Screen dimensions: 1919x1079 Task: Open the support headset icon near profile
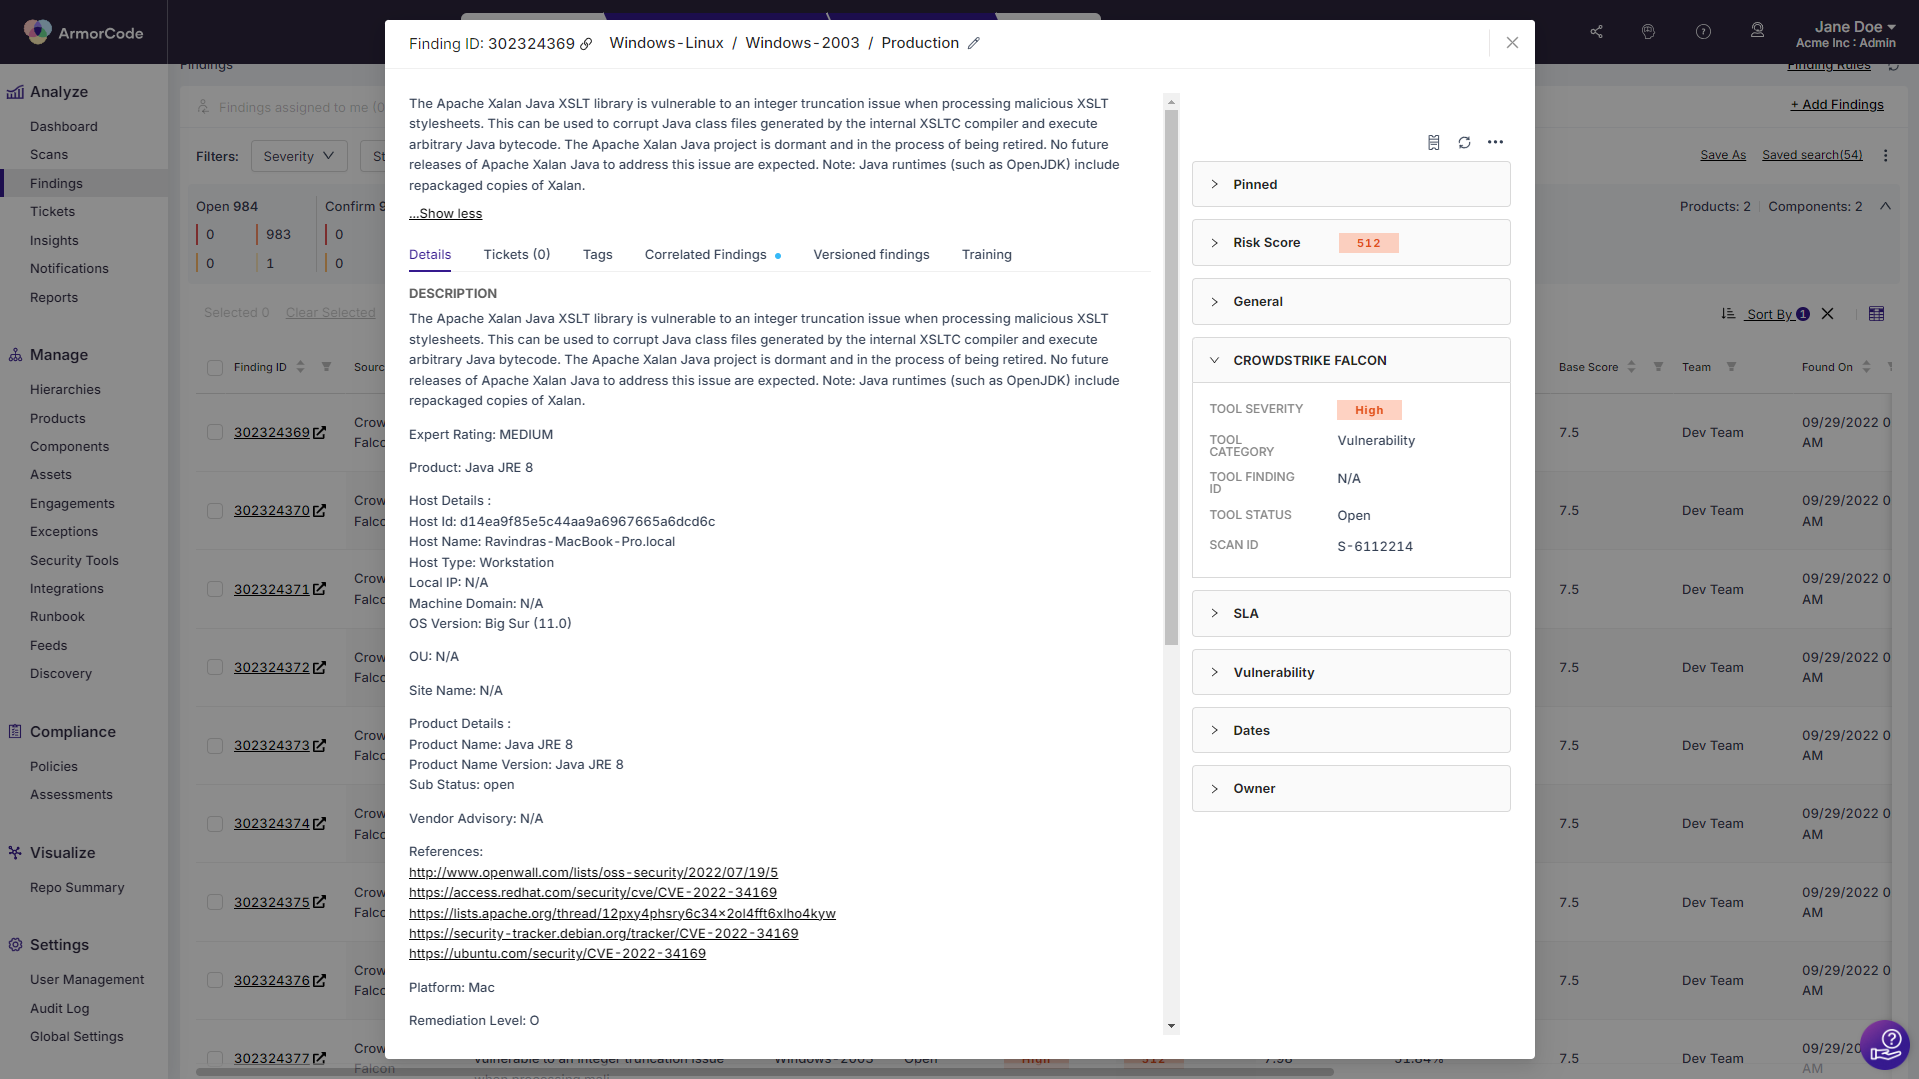(x=1756, y=31)
